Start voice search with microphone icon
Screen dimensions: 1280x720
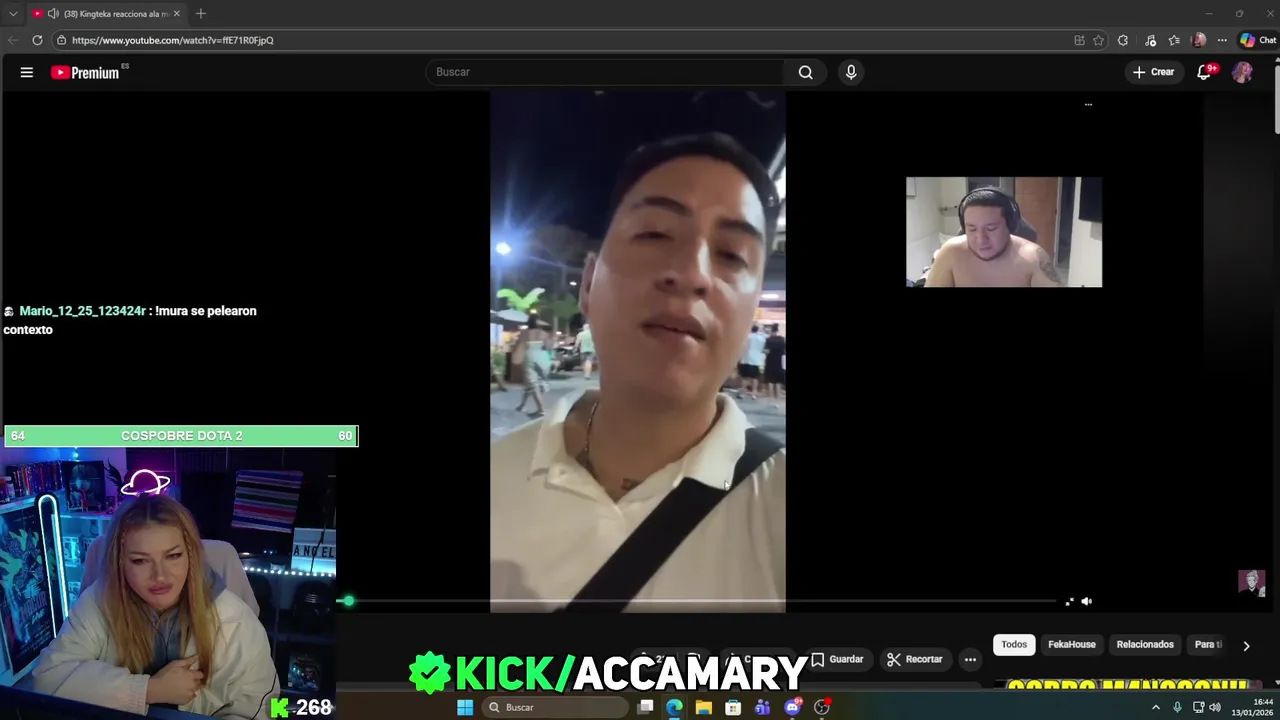[851, 72]
